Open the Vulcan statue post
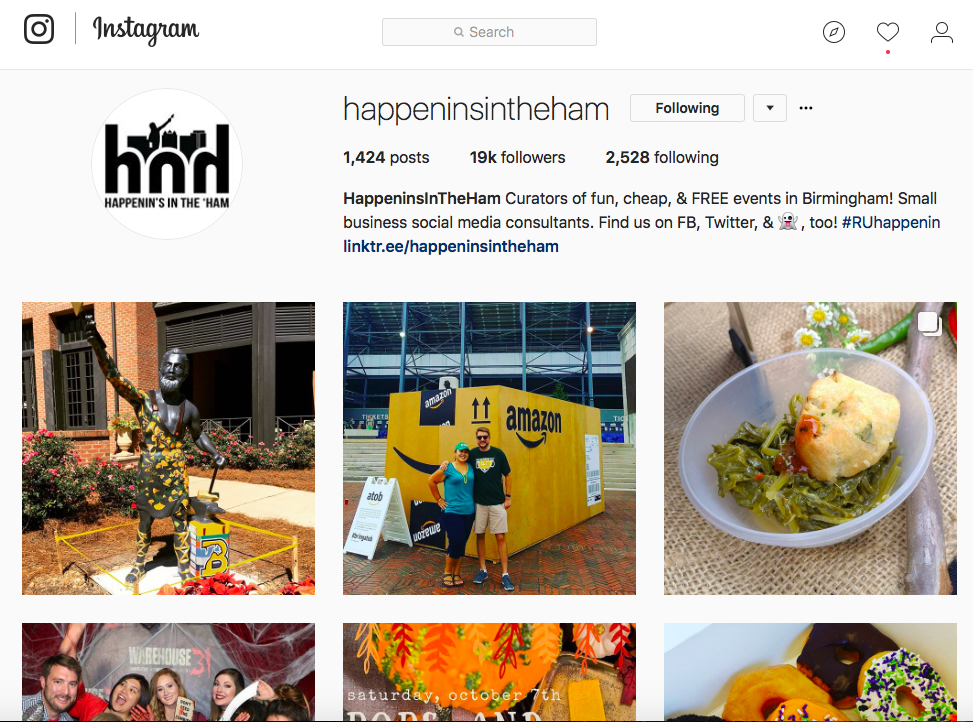This screenshot has height=722, width=973. tap(168, 448)
